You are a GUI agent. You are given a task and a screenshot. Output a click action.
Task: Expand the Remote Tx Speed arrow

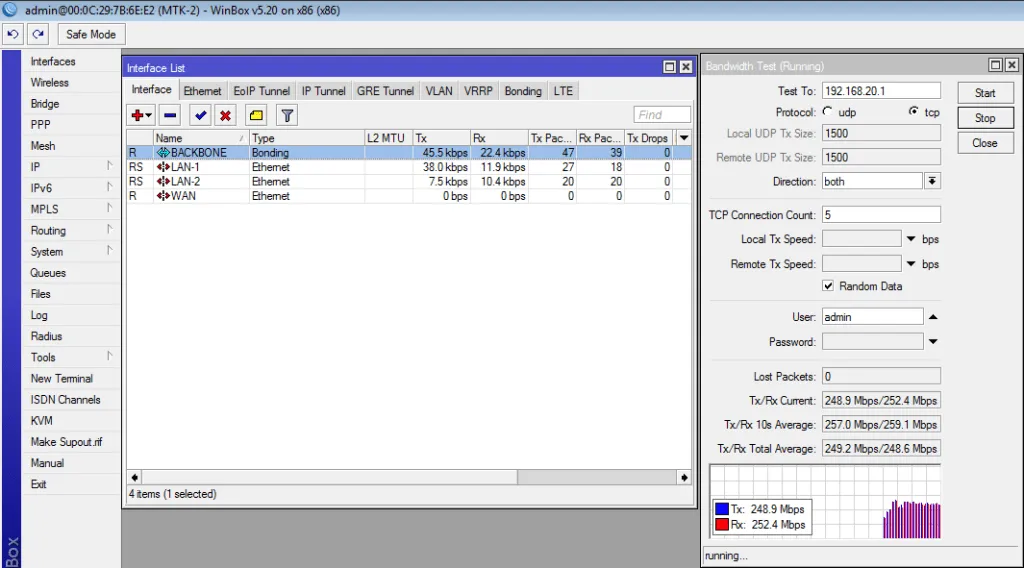point(911,264)
